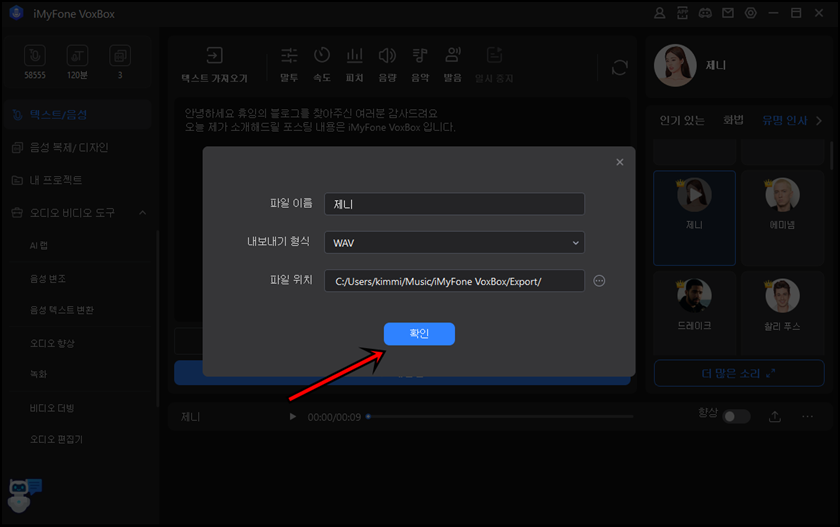Select the 찰리 푸스 voice card

point(782,313)
